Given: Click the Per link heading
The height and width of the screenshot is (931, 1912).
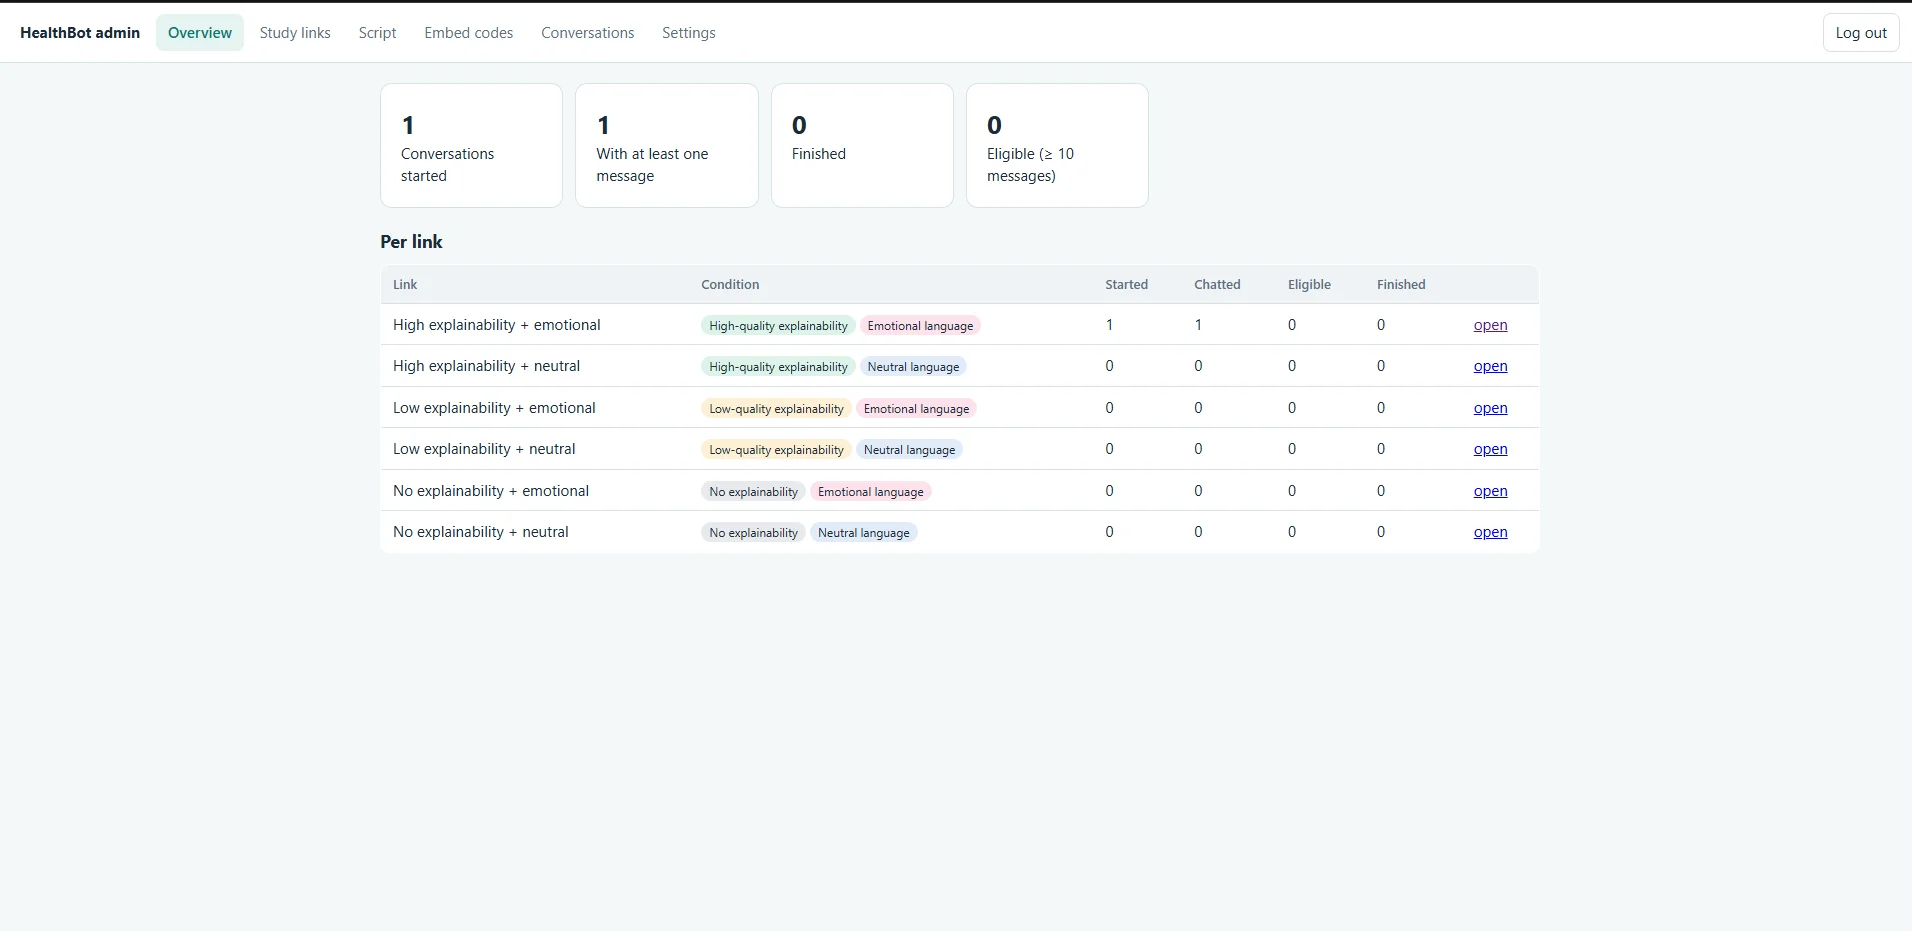Looking at the screenshot, I should click(x=411, y=242).
